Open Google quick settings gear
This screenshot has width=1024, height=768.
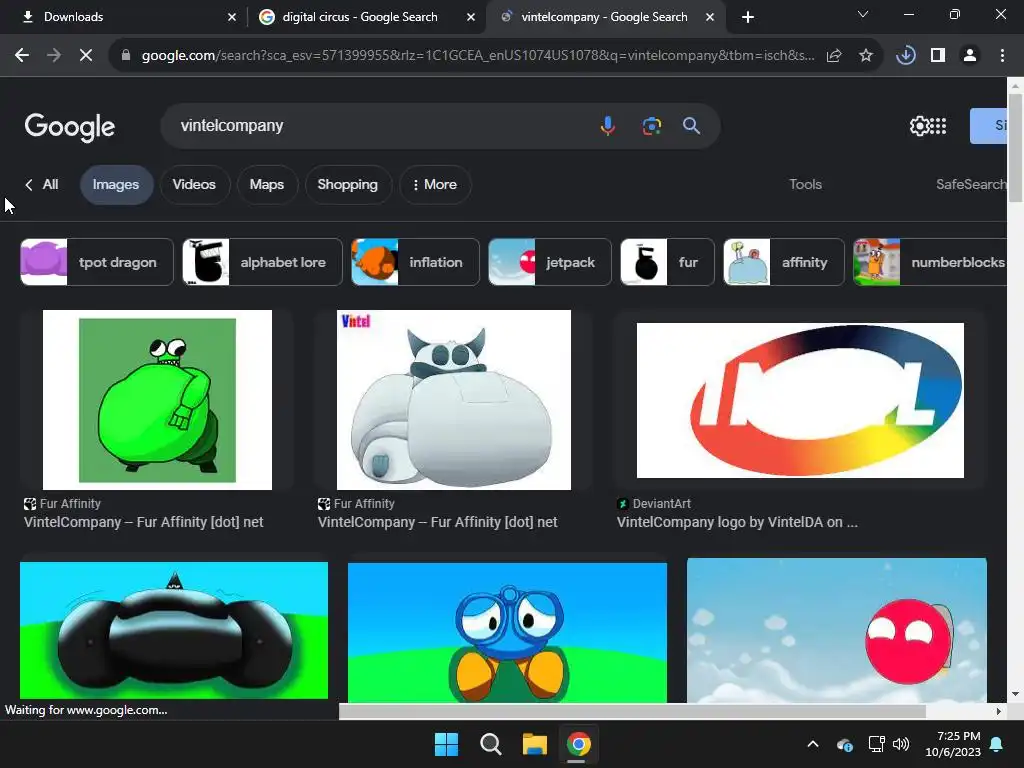click(x=919, y=126)
